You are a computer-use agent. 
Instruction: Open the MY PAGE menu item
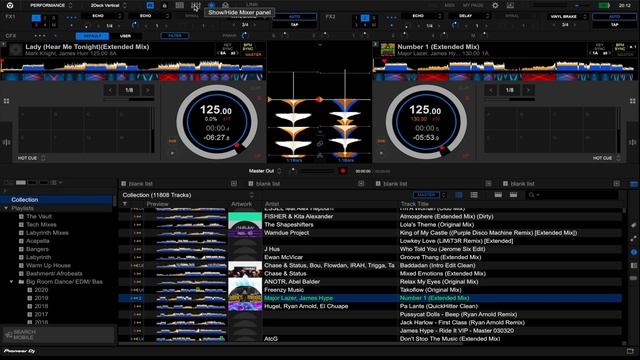(x=473, y=5)
